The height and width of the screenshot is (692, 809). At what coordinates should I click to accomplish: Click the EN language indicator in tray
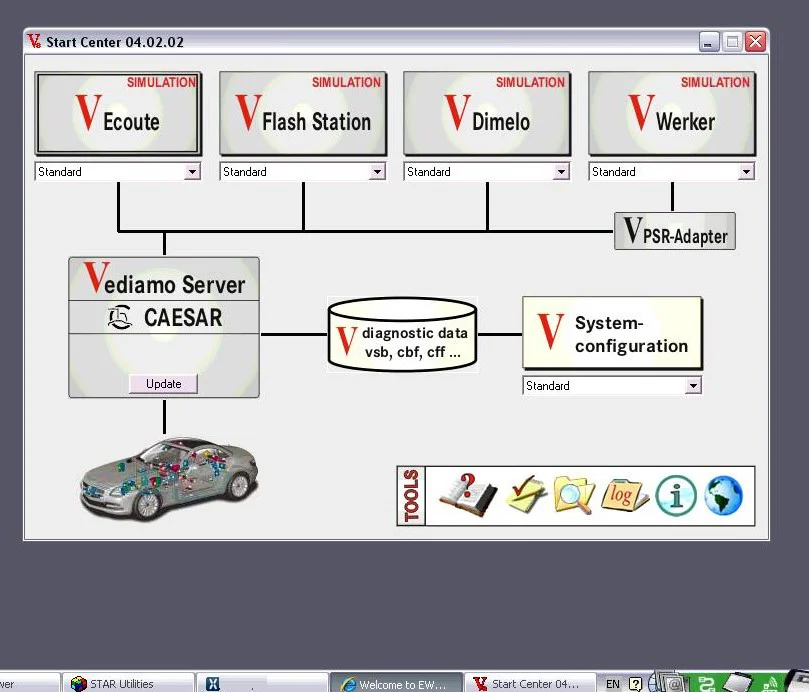point(612,684)
